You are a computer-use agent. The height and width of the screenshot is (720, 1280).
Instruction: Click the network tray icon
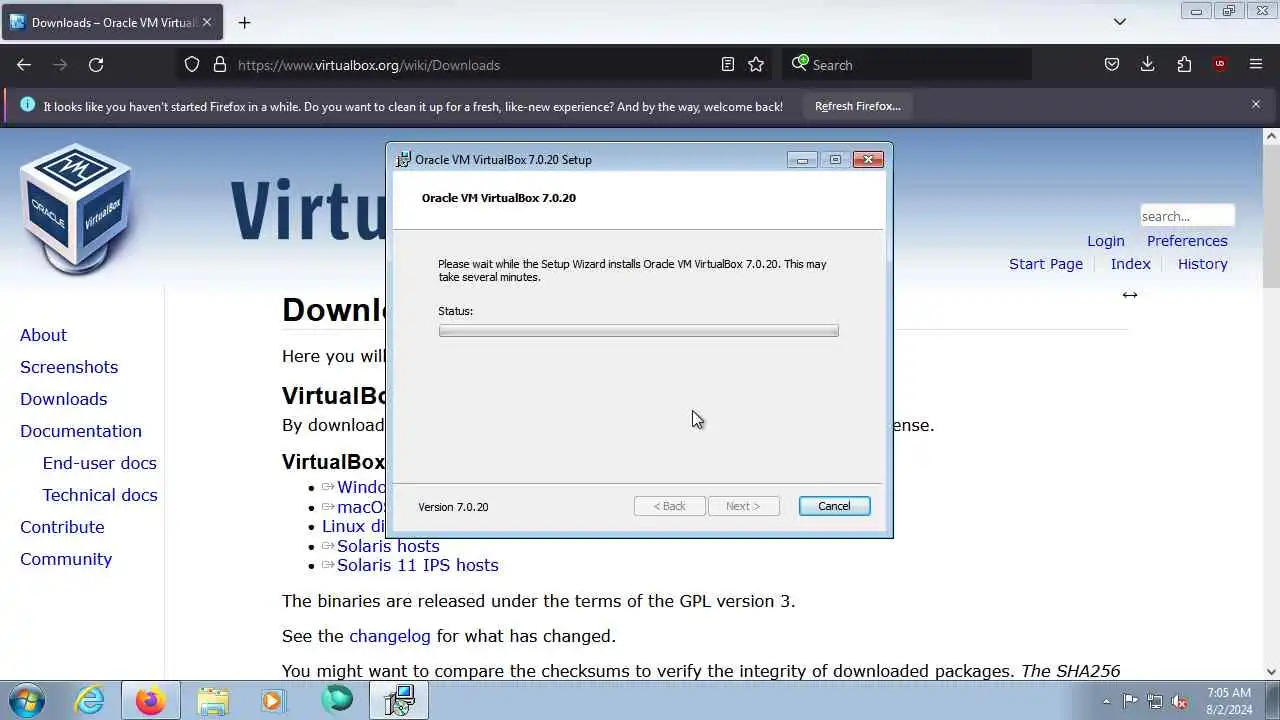click(1155, 701)
